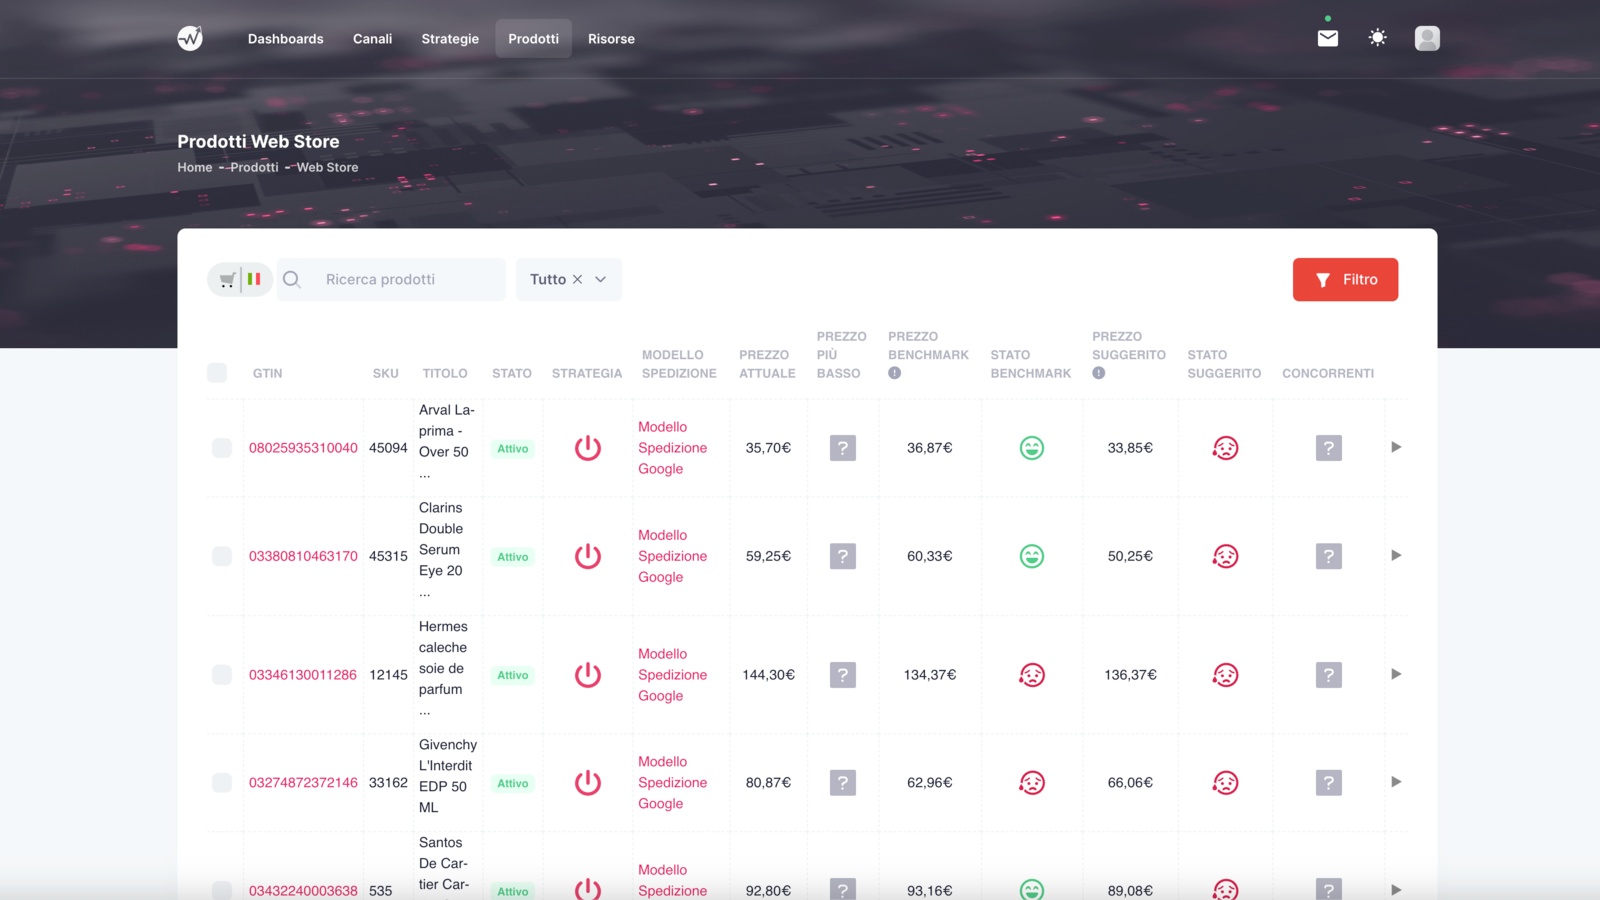Check the box for GTIN 03346130011286
1600x900 pixels.
click(222, 675)
